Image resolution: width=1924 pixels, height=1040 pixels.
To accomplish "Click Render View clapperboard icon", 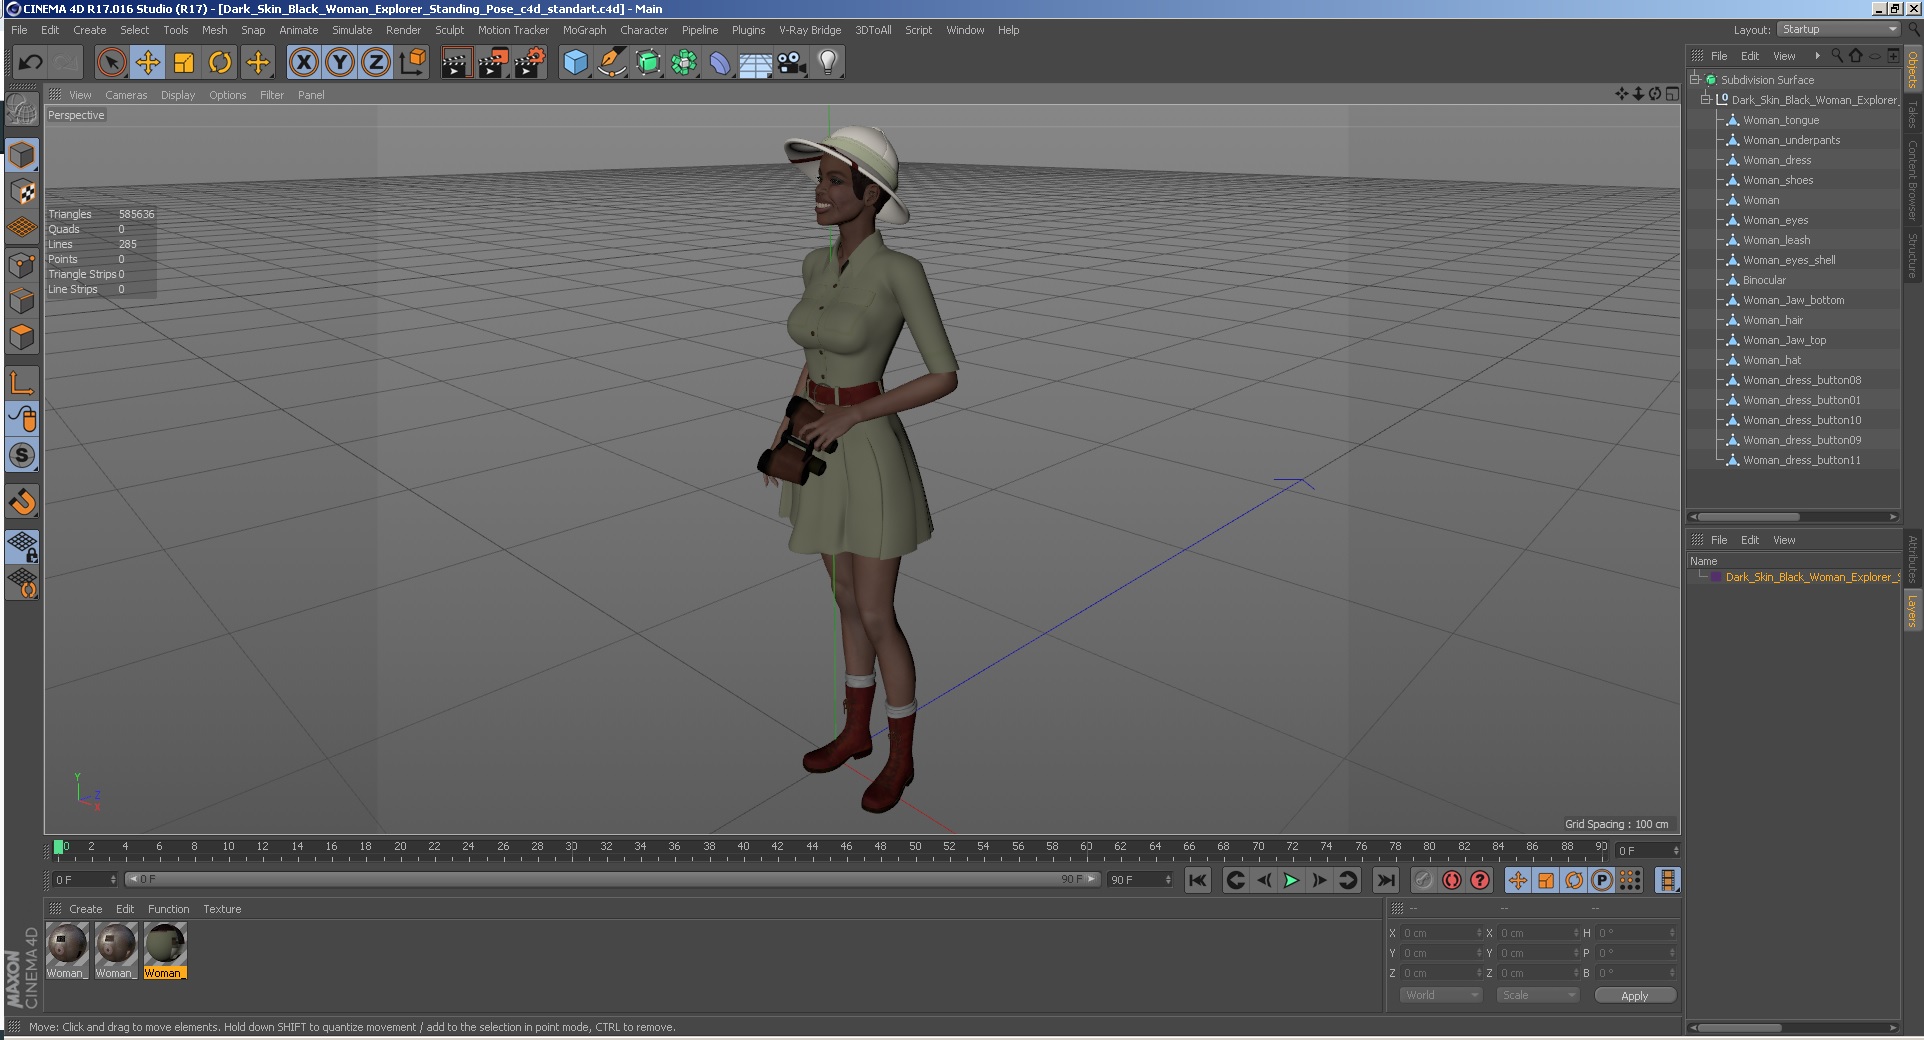I will pos(456,63).
